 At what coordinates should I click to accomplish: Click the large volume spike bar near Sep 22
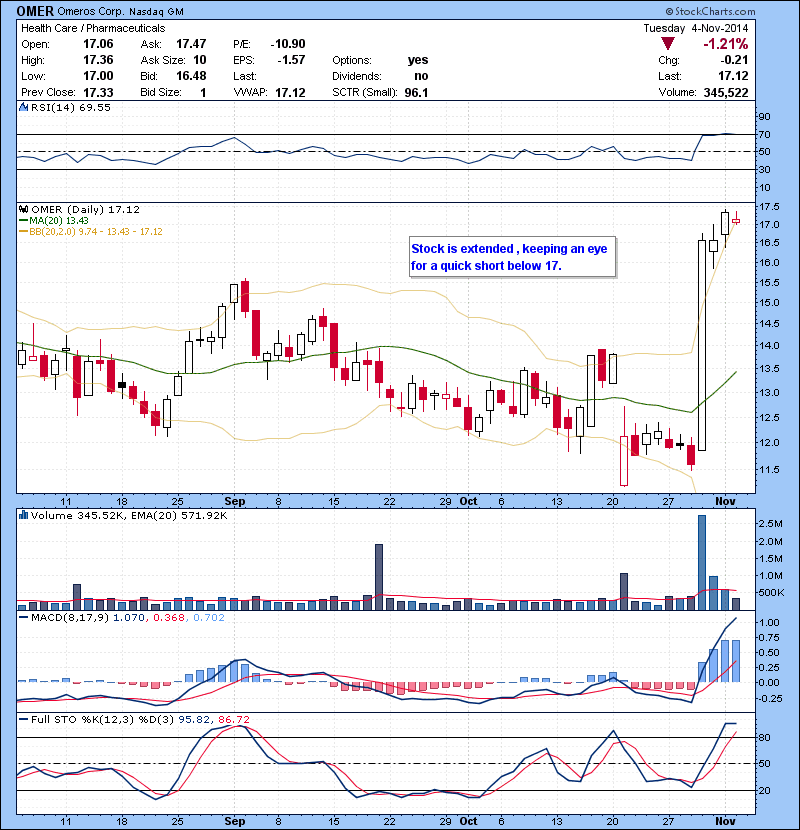(x=379, y=577)
